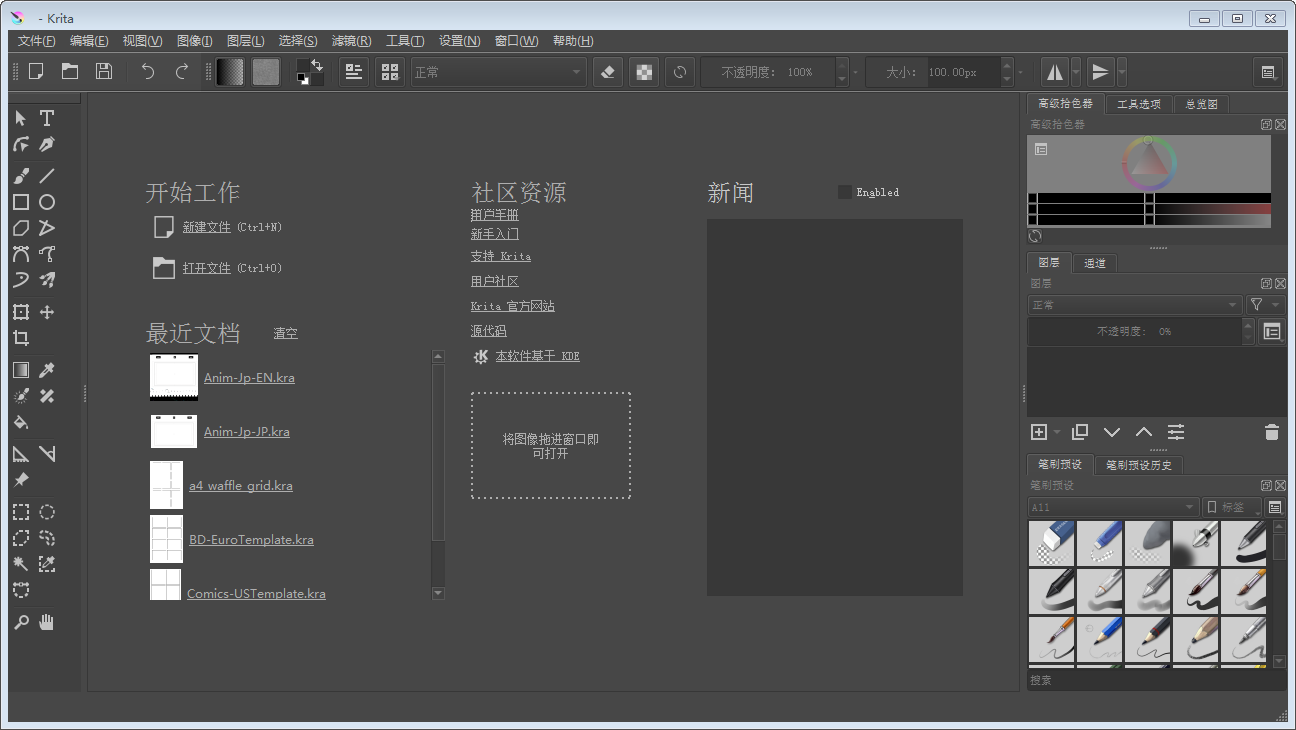This screenshot has height=730, width=1296.
Task: Open the 图层(L) menu
Action: pyautogui.click(x=246, y=41)
